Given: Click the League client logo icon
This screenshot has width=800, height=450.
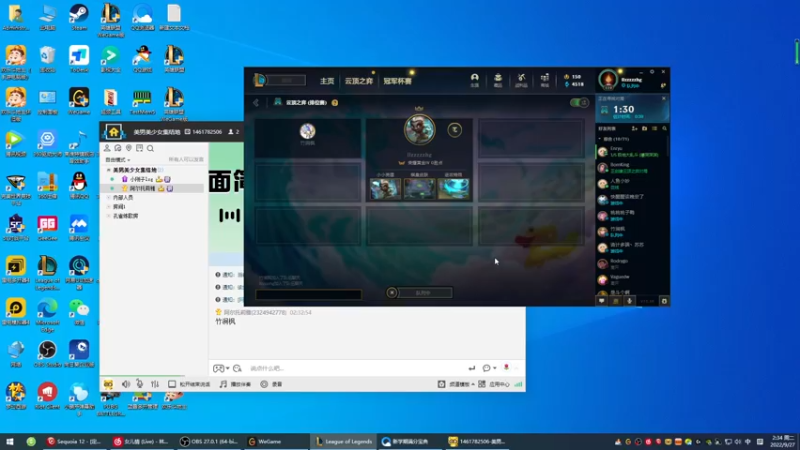Looking at the screenshot, I should point(260,80).
